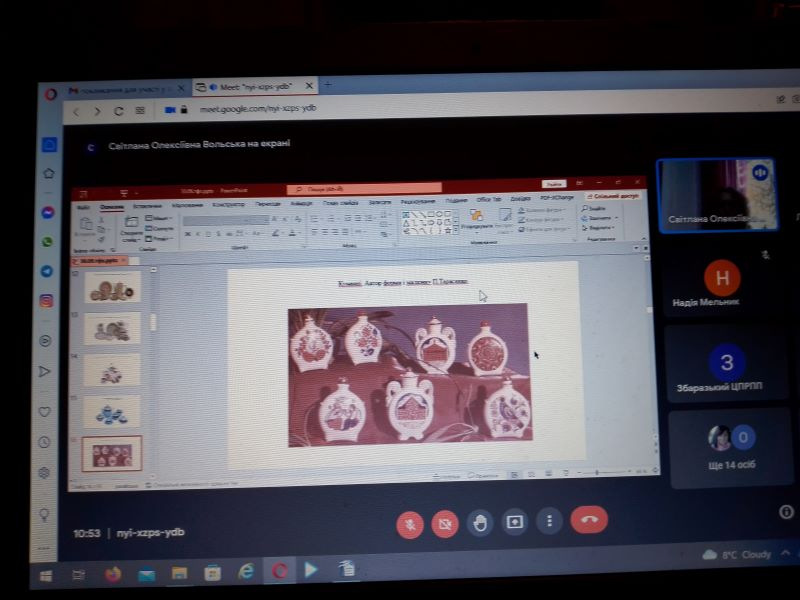The width and height of the screenshot is (800, 600).
Task: Click Opera icon on the taskbar
Action: click(x=279, y=570)
